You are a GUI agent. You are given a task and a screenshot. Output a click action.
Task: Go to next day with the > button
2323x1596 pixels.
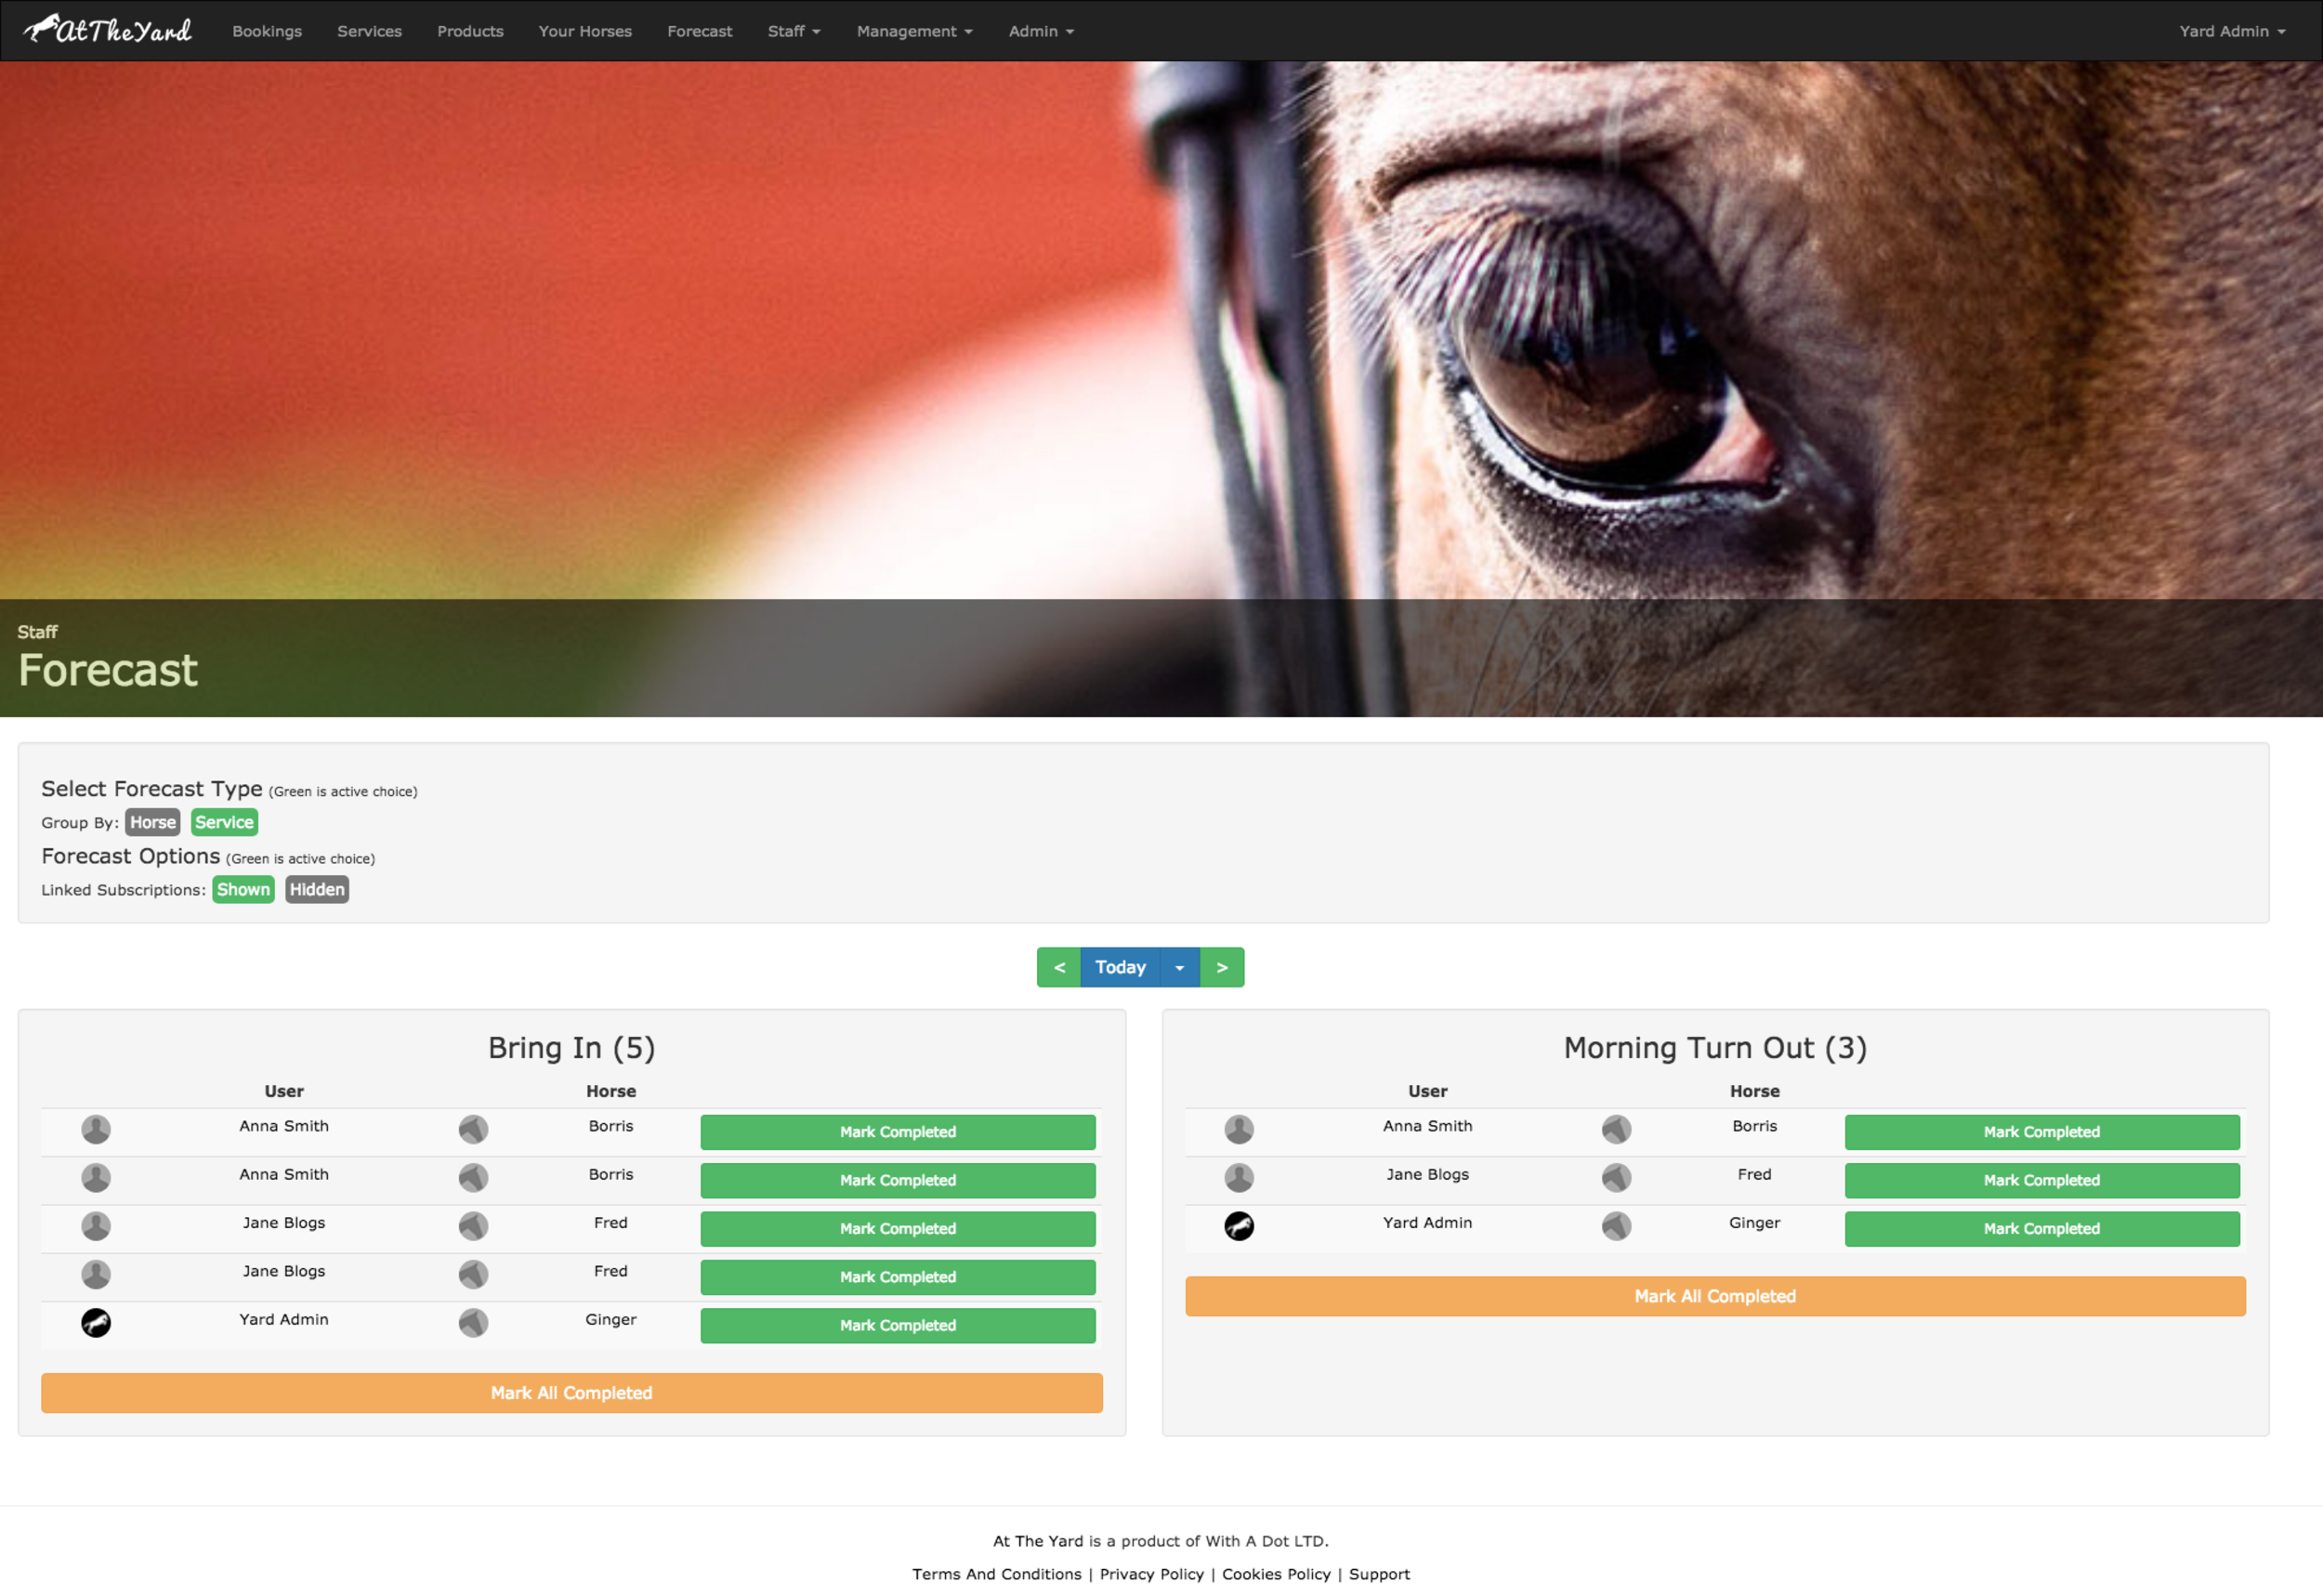(x=1222, y=968)
